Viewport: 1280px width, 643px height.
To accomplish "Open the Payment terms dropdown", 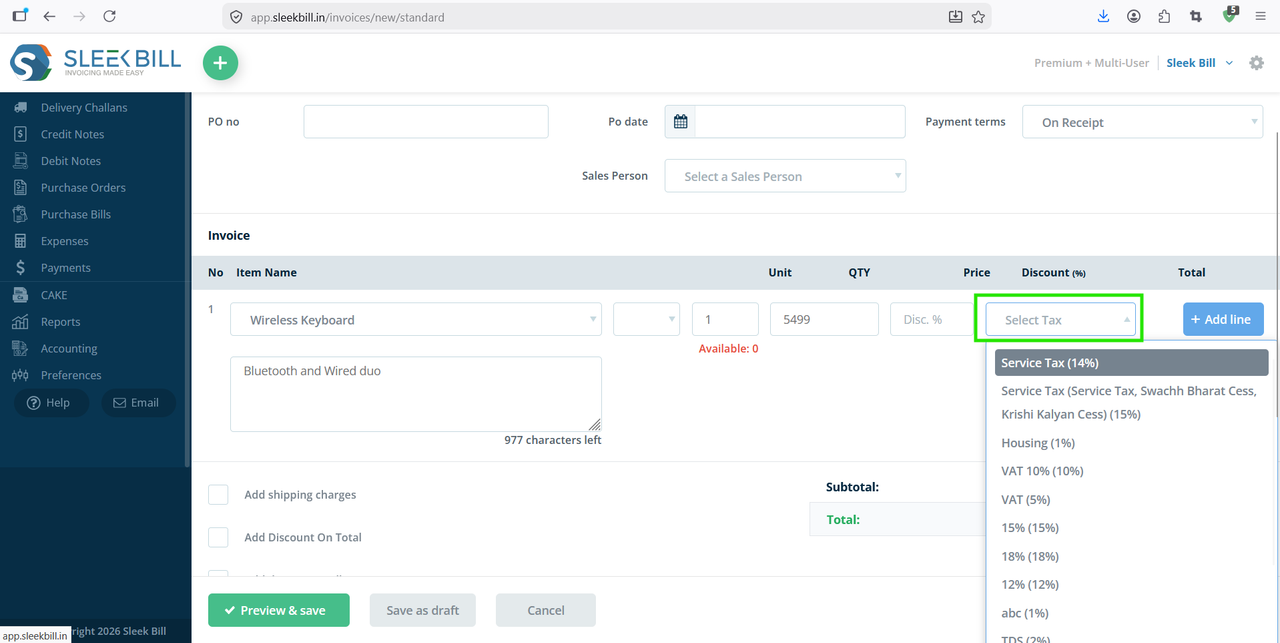I will tap(1142, 122).
